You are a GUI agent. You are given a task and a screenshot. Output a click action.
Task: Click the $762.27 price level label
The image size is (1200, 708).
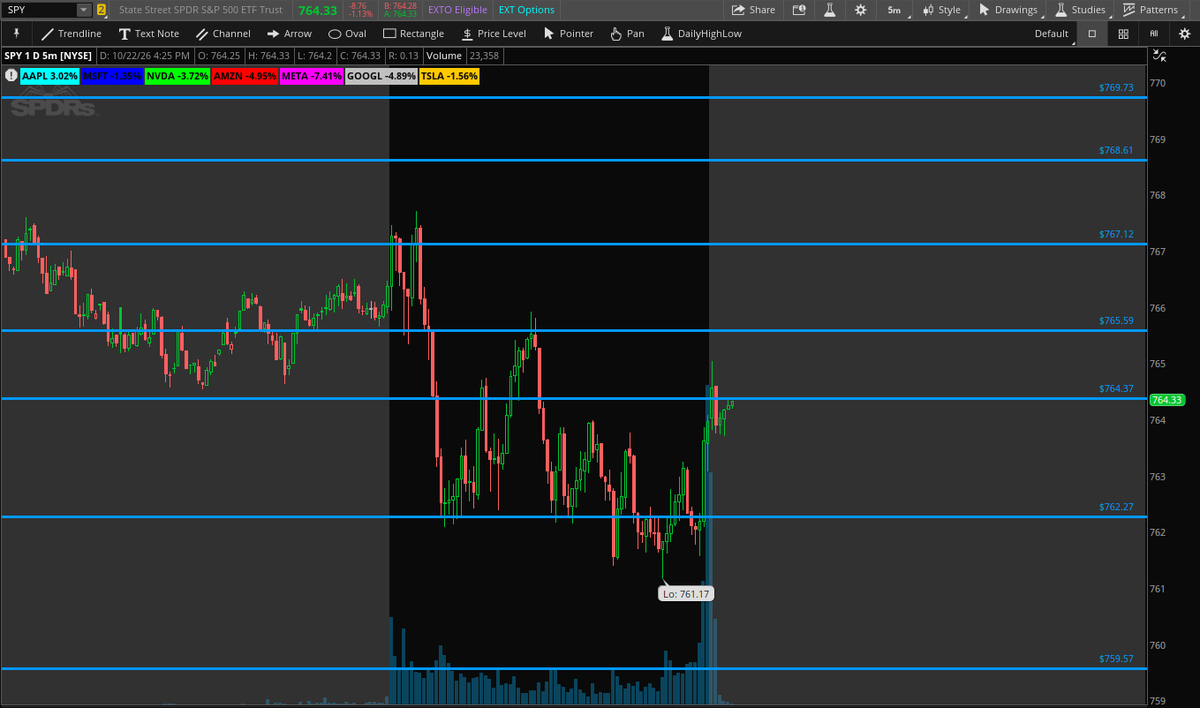click(x=1115, y=507)
